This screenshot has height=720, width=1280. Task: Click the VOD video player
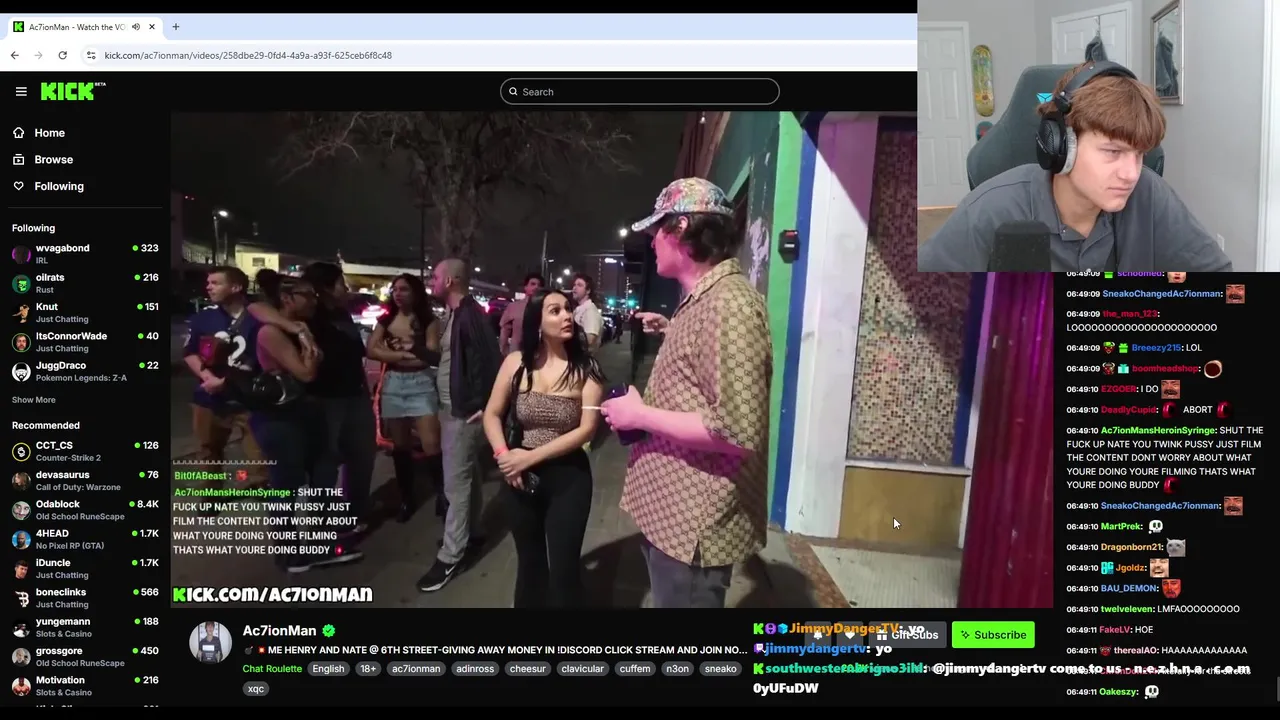click(612, 359)
